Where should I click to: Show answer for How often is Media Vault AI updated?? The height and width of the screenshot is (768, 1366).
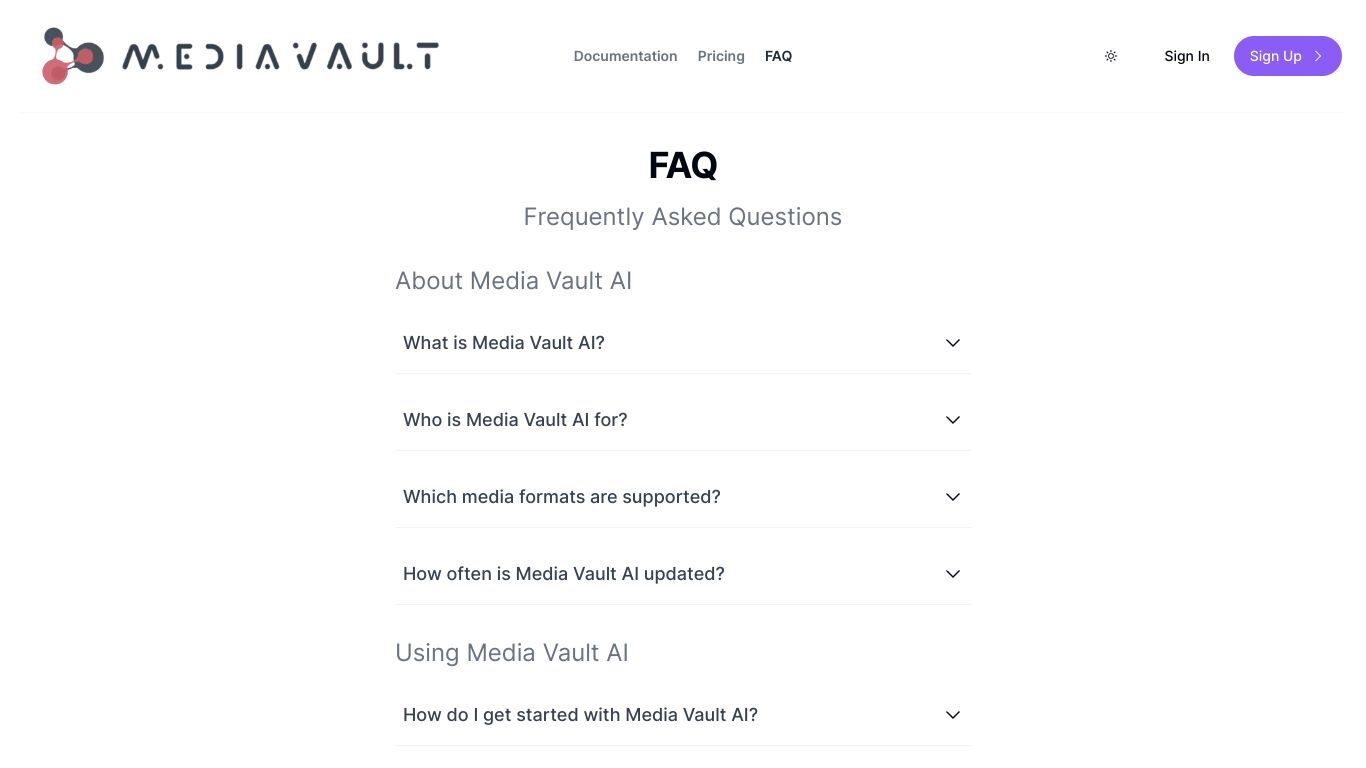(x=683, y=574)
